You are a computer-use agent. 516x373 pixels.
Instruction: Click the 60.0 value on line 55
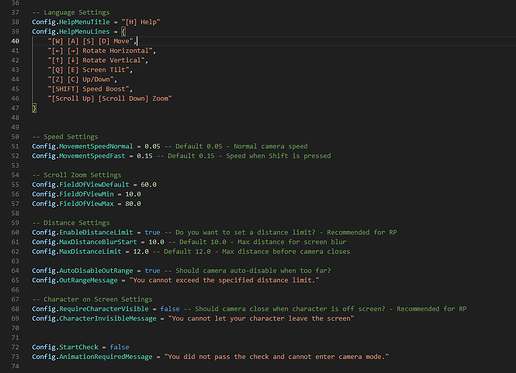click(148, 185)
